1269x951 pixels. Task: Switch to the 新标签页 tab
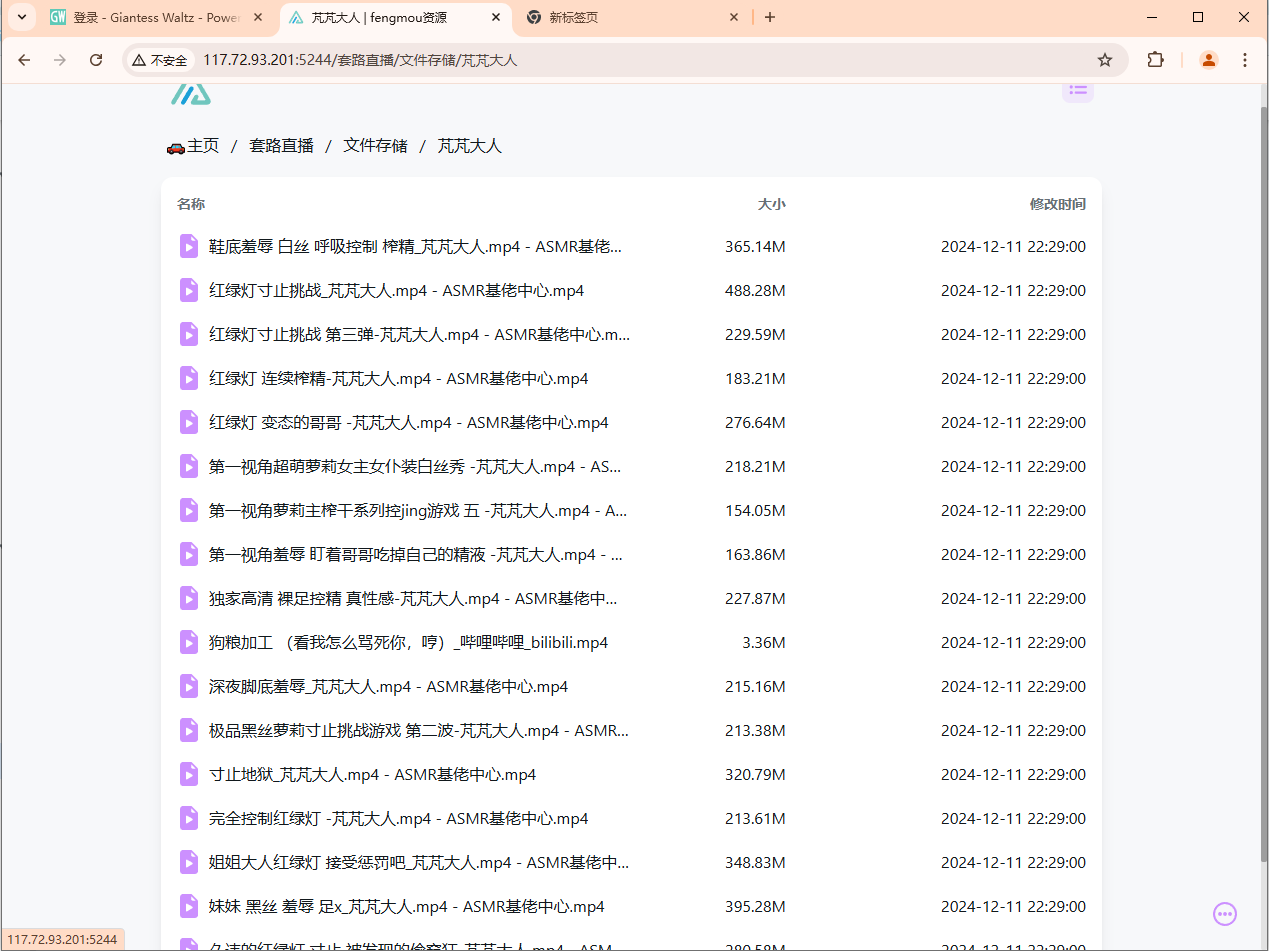(x=632, y=17)
